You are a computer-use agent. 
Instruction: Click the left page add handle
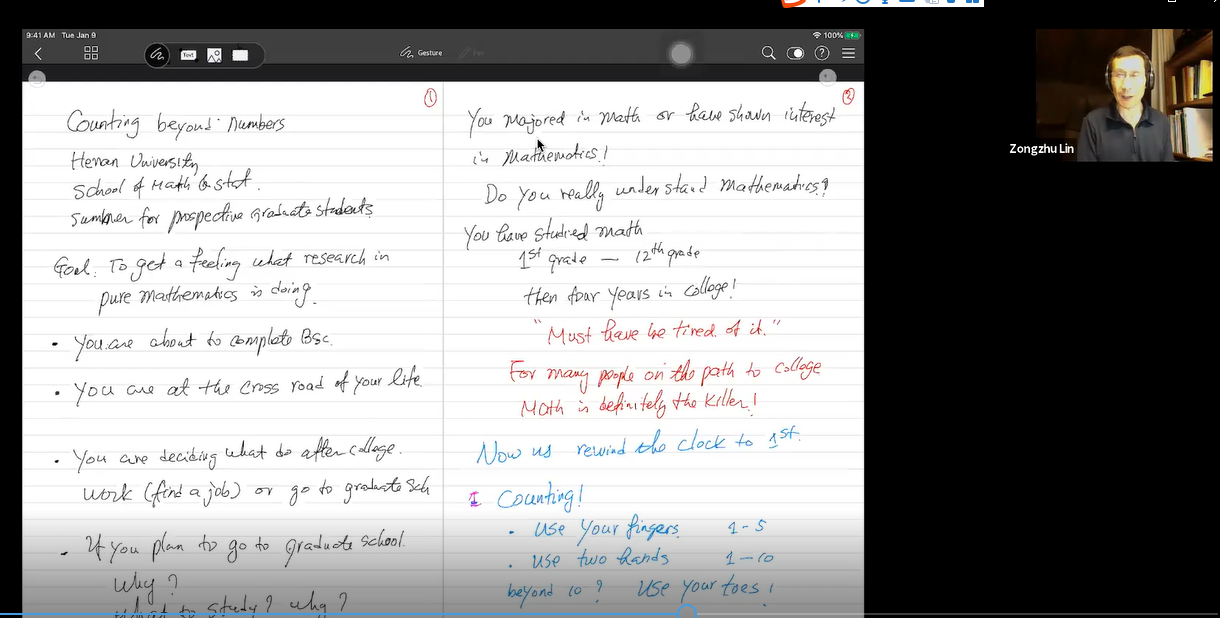pyautogui.click(x=37, y=77)
